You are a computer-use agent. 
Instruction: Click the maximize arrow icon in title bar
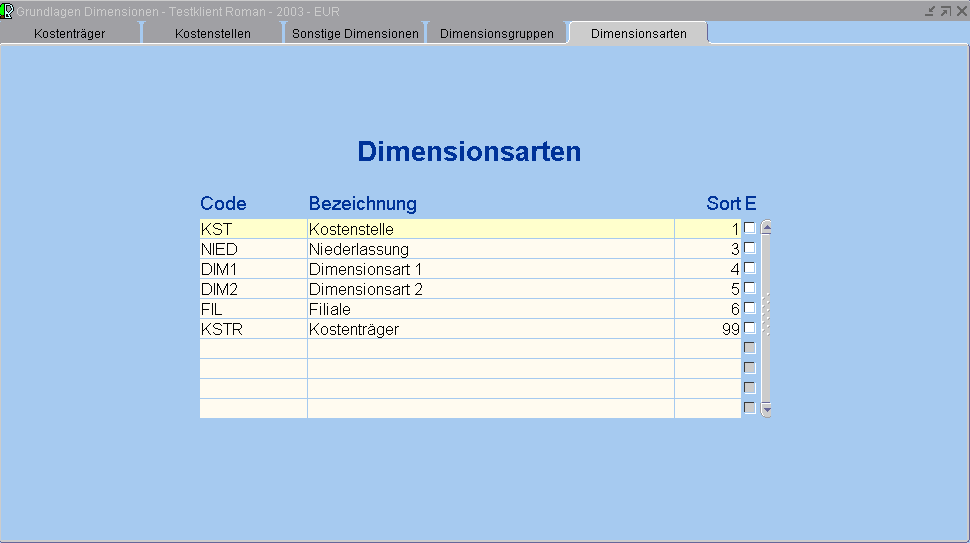click(945, 10)
